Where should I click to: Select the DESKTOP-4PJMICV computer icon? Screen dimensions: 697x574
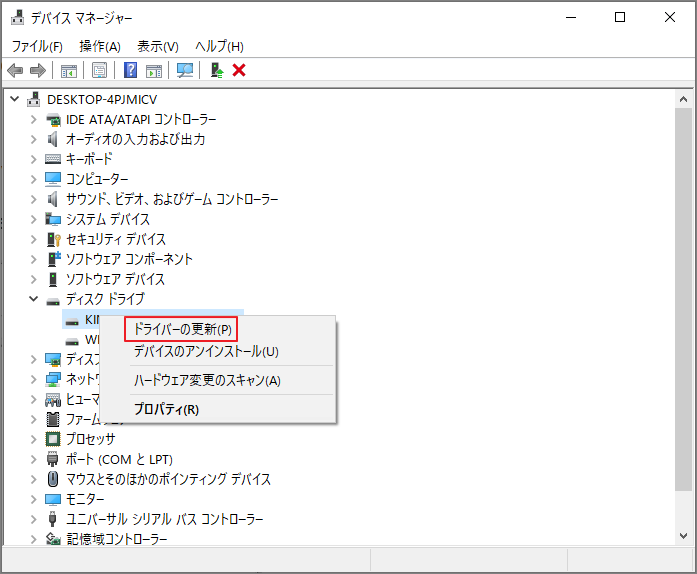tap(34, 99)
